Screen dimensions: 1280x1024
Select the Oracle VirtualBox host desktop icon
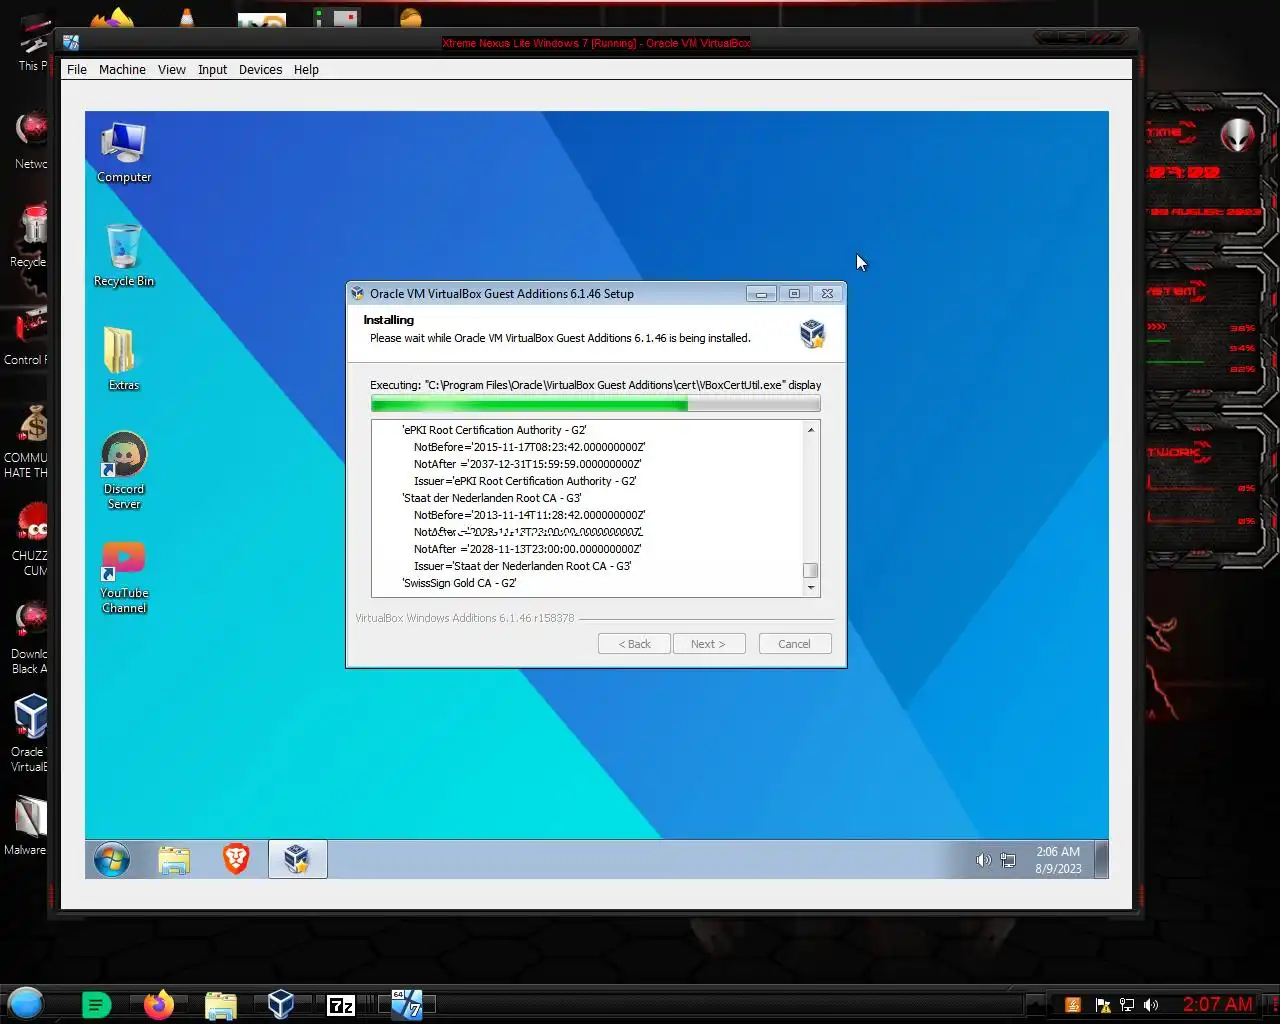coord(30,733)
